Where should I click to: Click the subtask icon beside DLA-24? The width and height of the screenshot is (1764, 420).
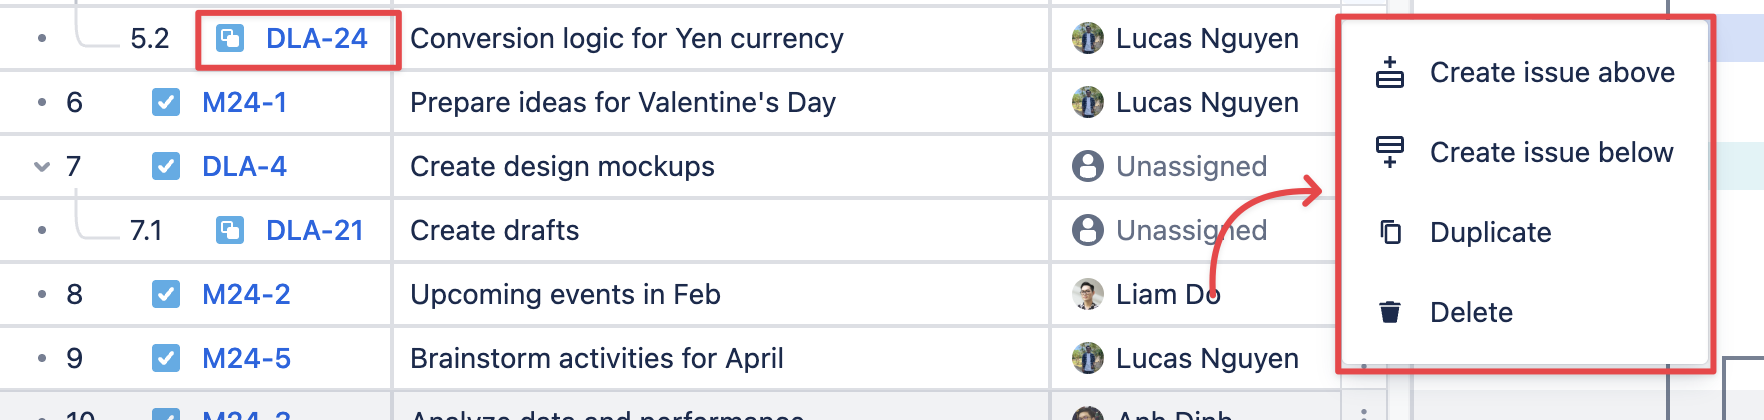click(x=230, y=39)
